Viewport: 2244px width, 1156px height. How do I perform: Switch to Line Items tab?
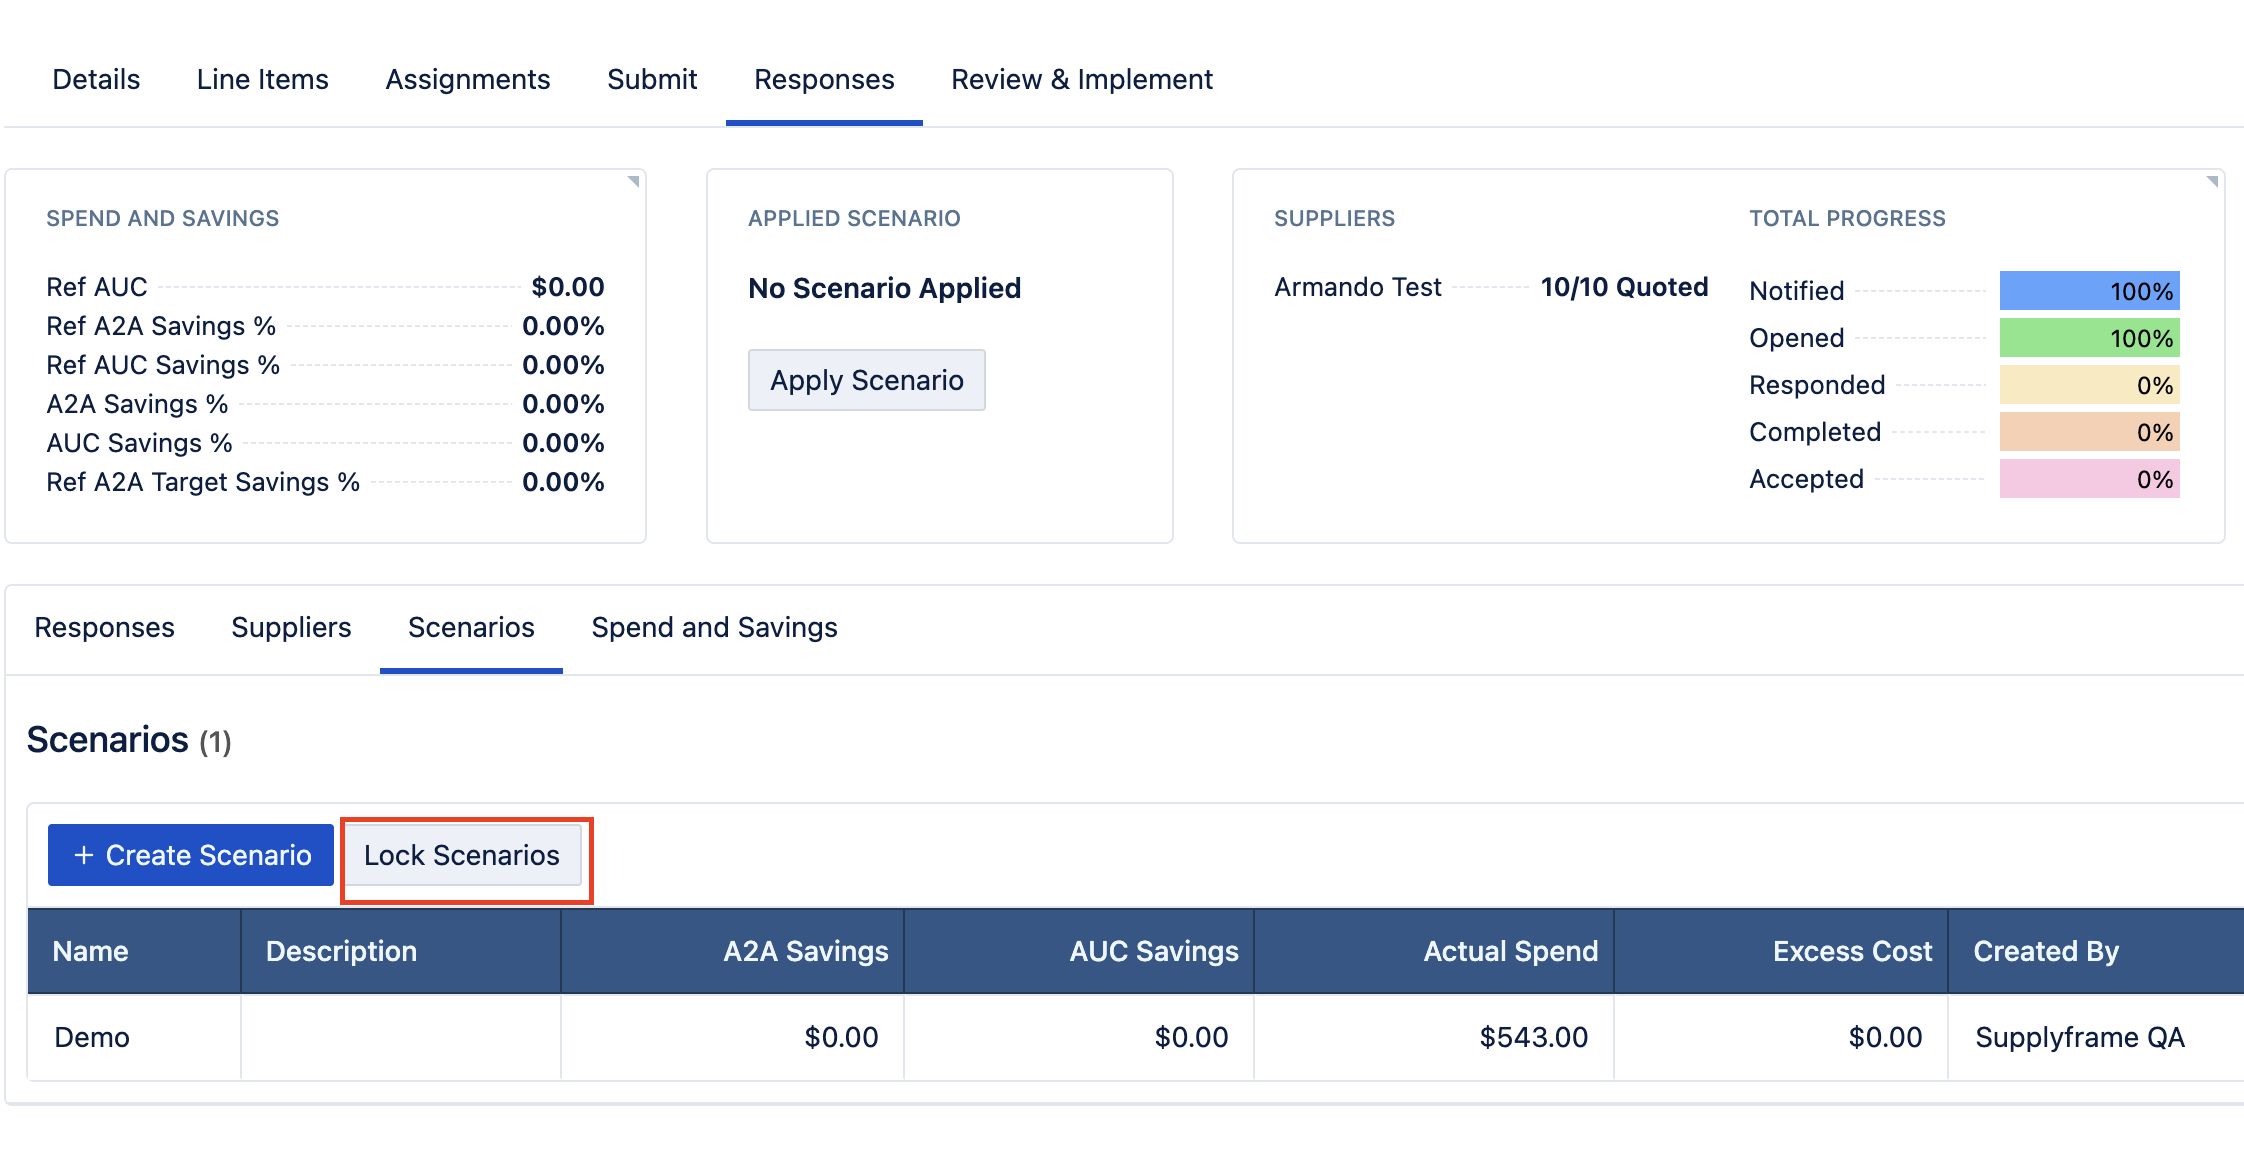click(x=262, y=79)
